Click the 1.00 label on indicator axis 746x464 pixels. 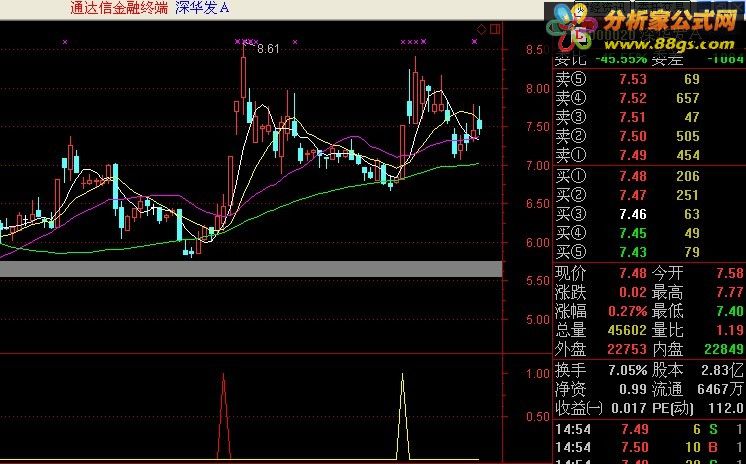538,374
